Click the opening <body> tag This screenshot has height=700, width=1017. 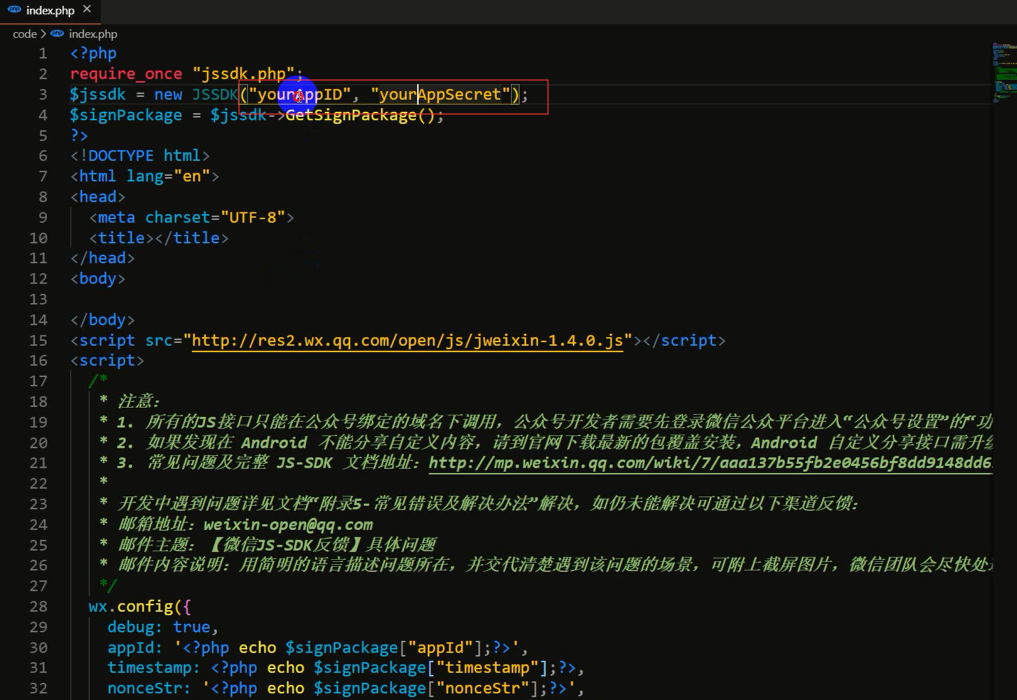[x=97, y=279]
